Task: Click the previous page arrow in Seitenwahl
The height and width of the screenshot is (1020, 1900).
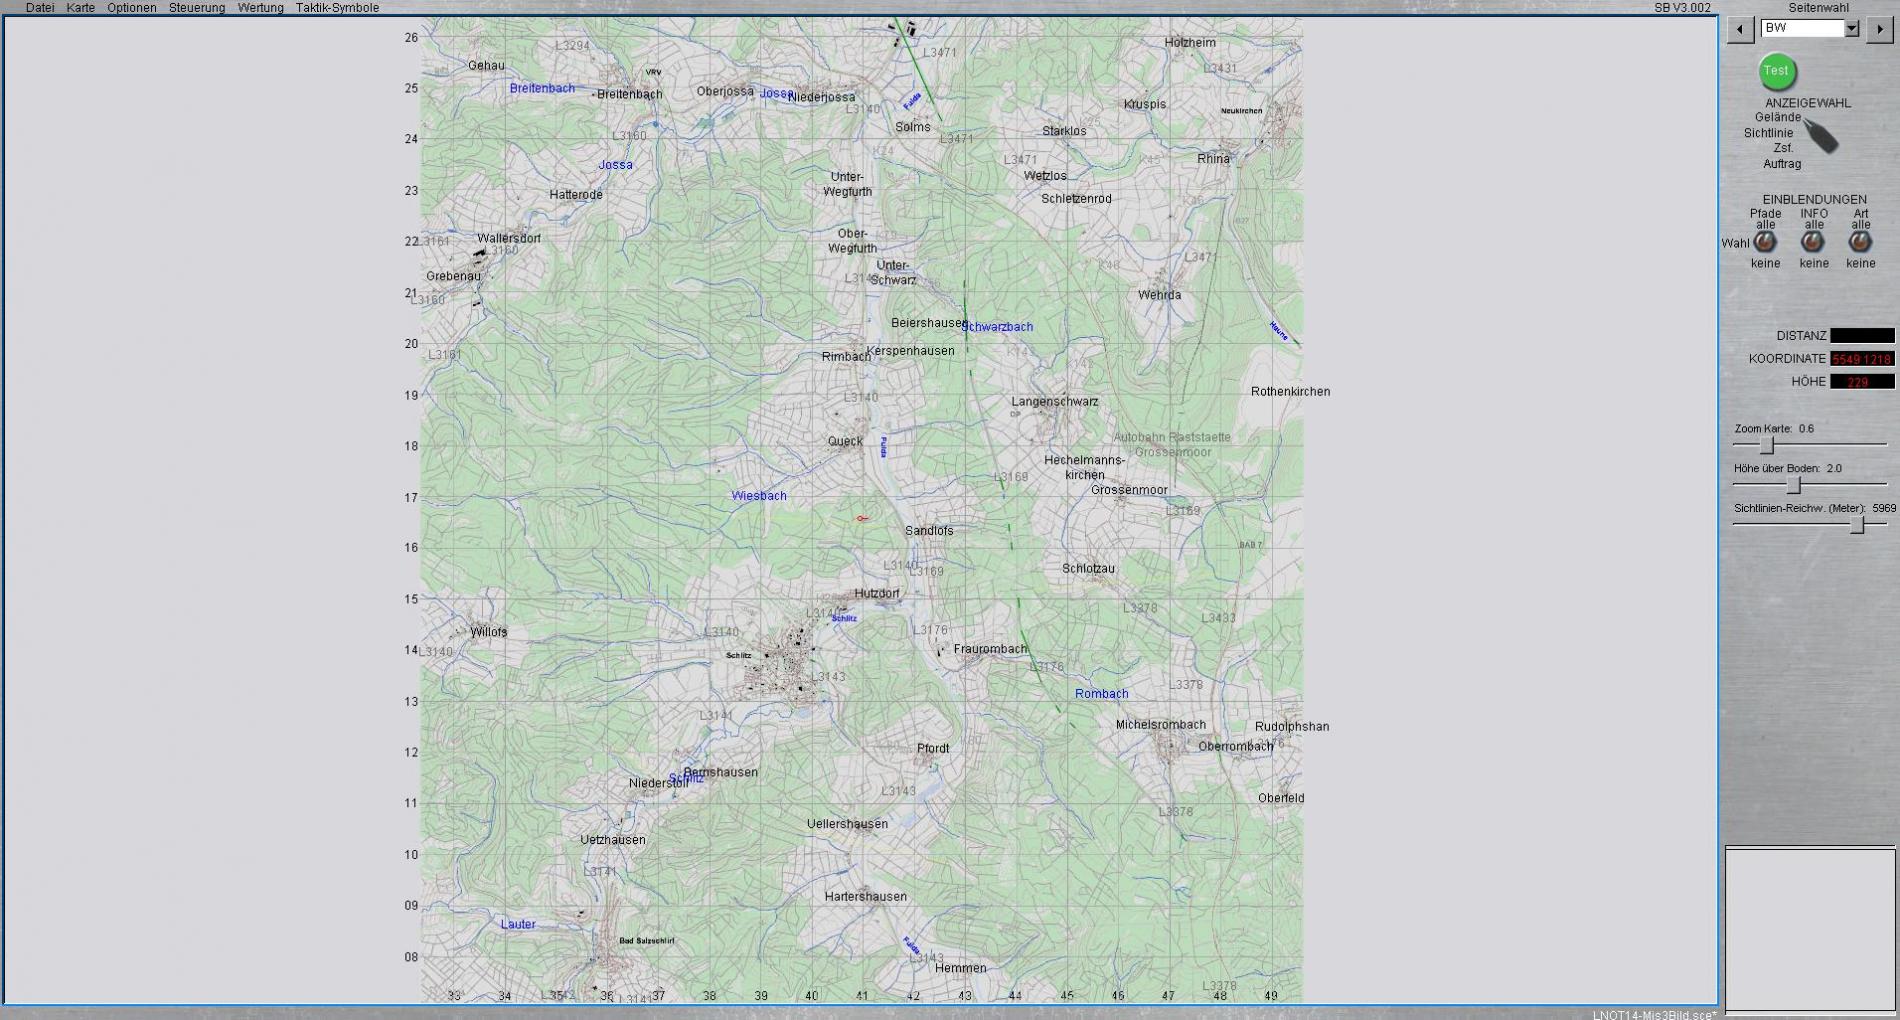Action: point(1740,30)
